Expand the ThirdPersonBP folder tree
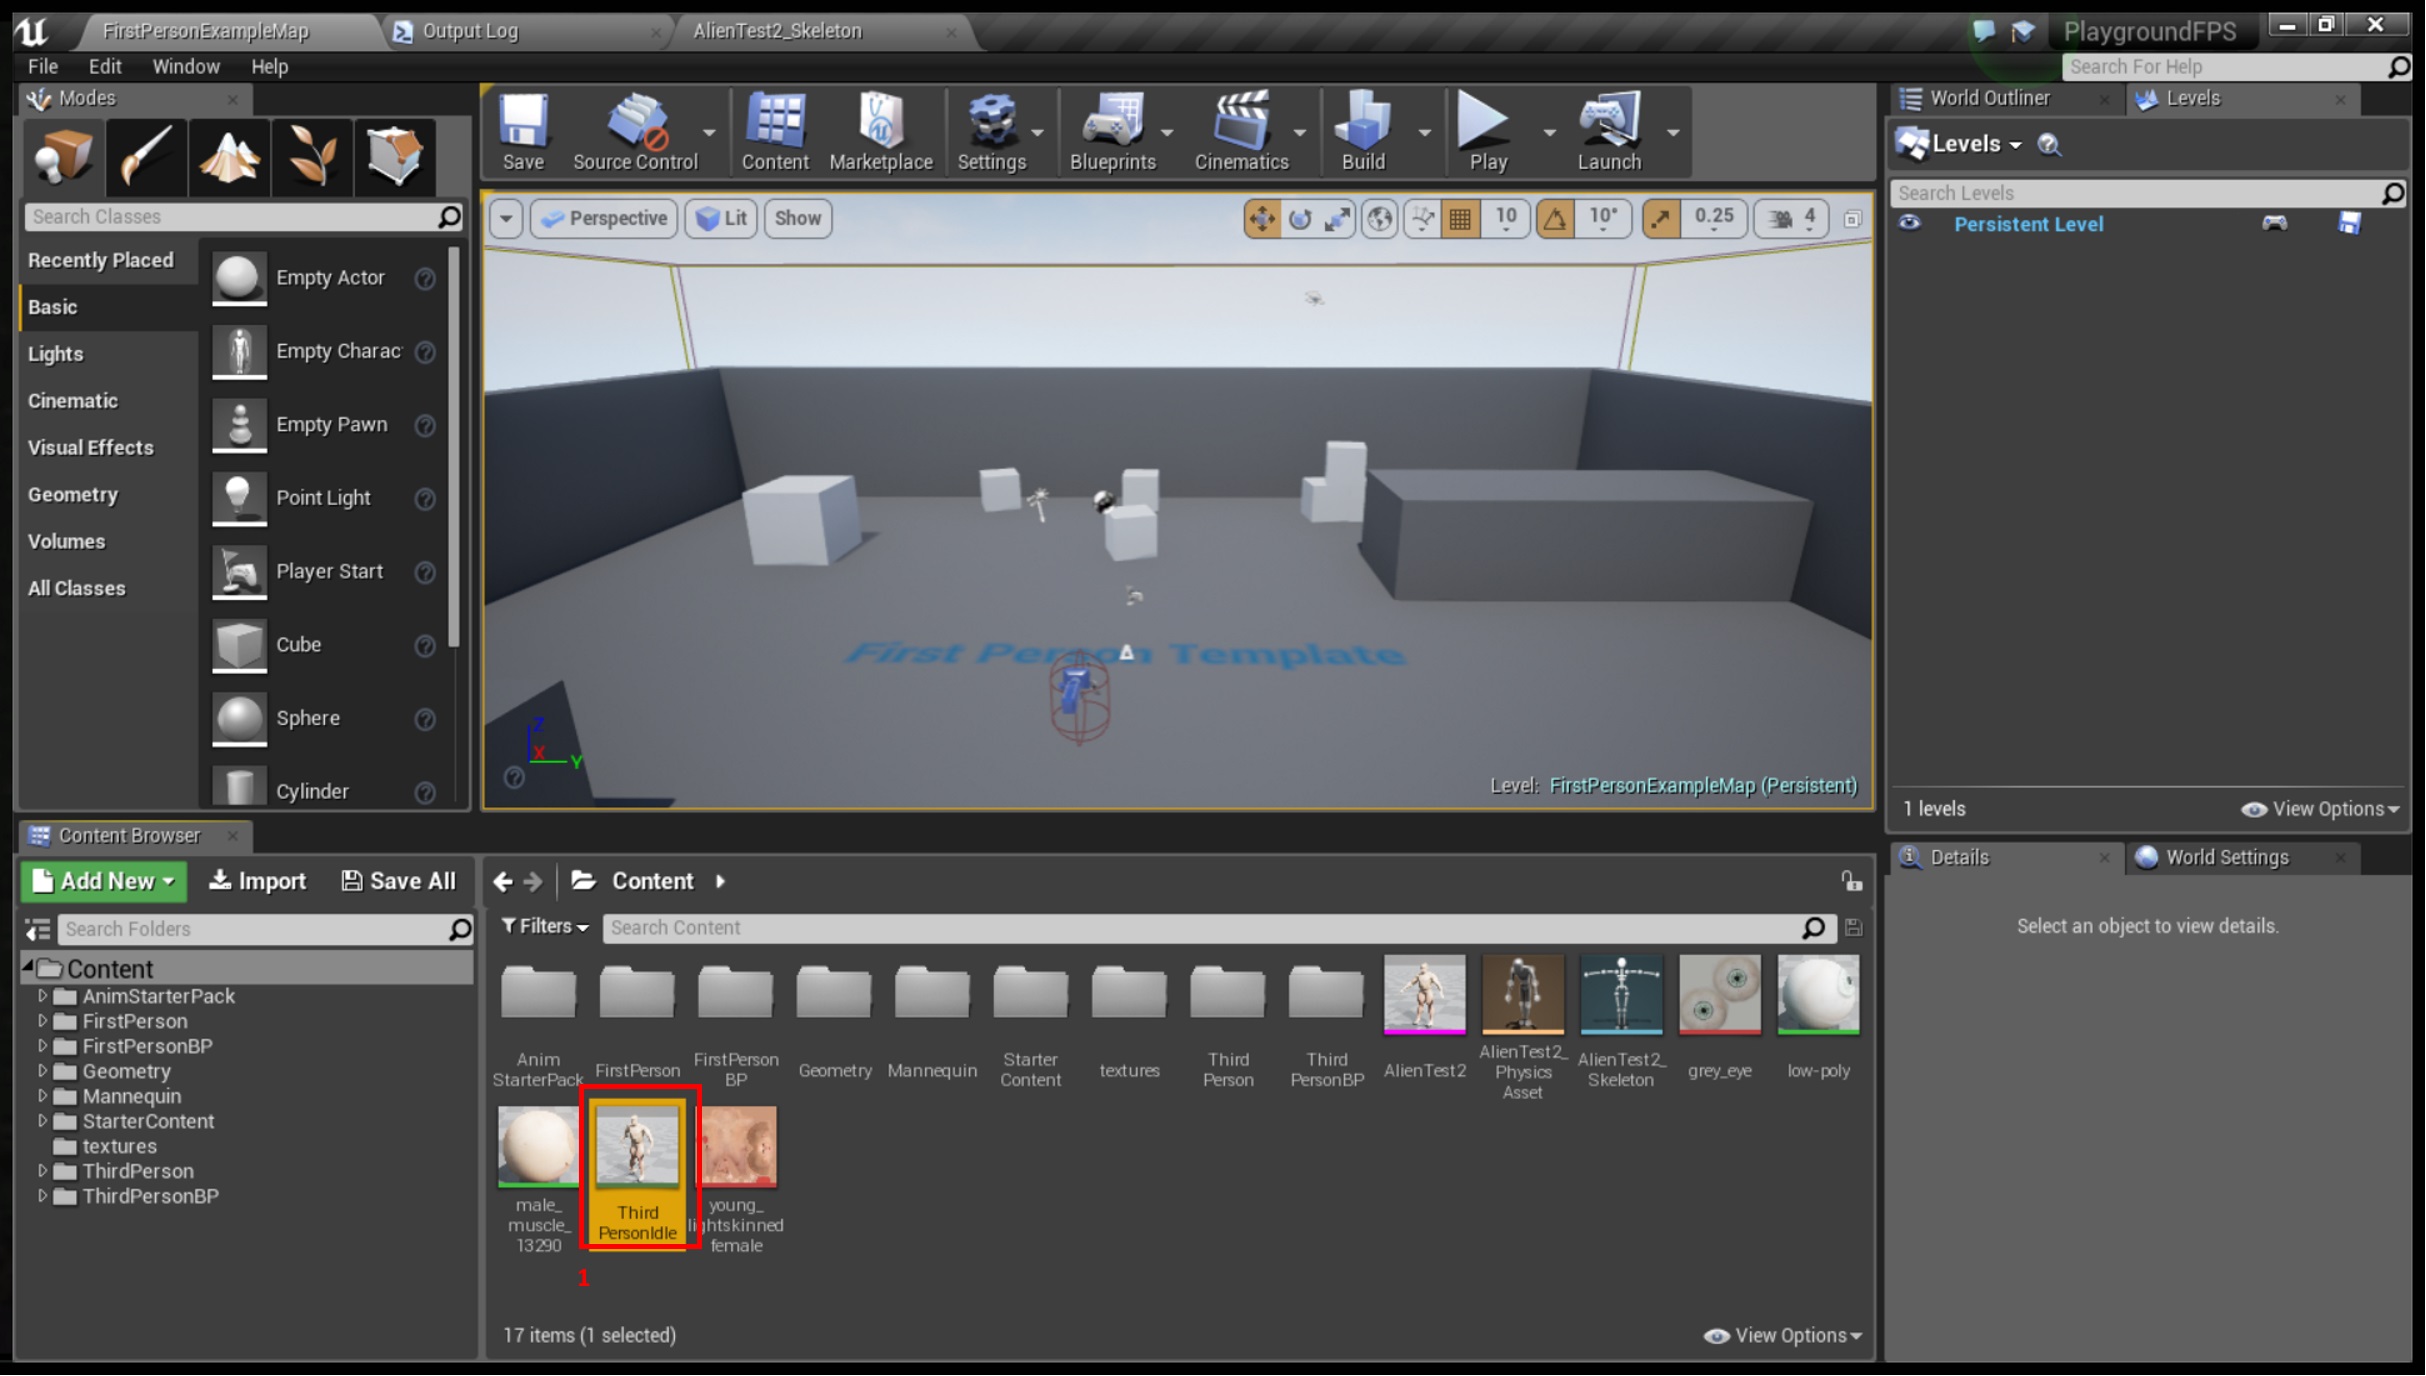The height and width of the screenshot is (1376, 2426). tap(42, 1196)
